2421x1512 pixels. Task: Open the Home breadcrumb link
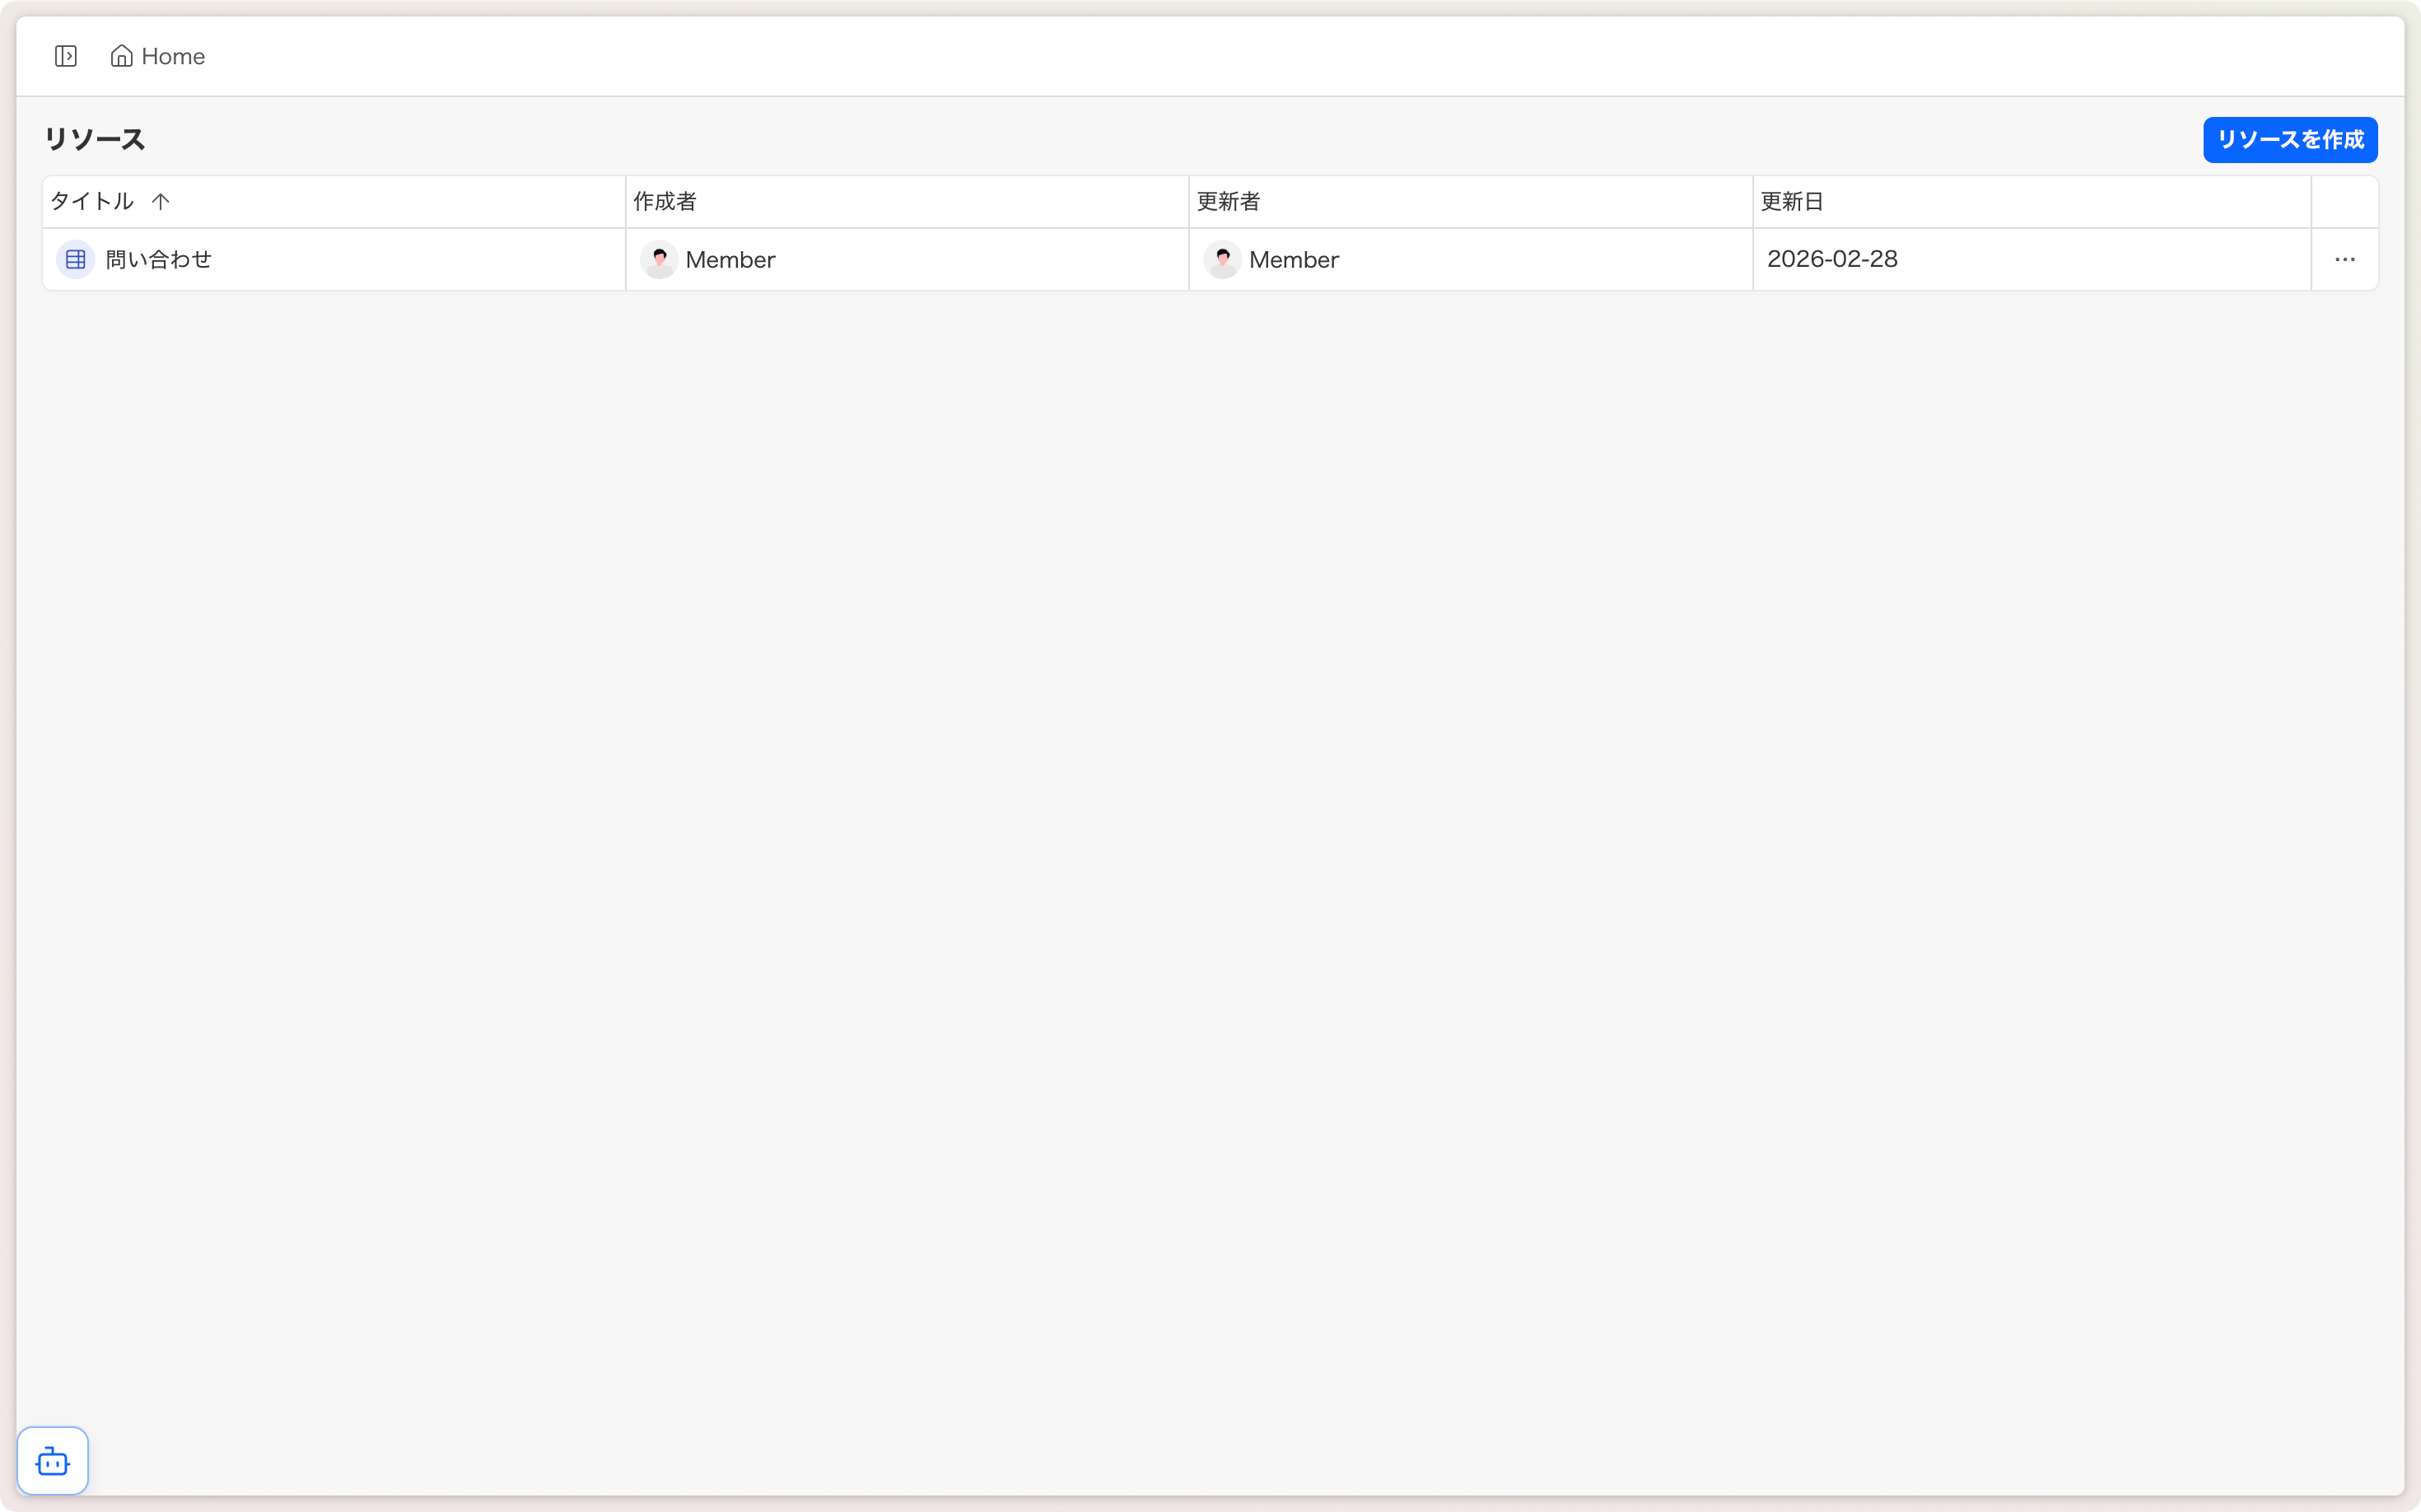(173, 56)
